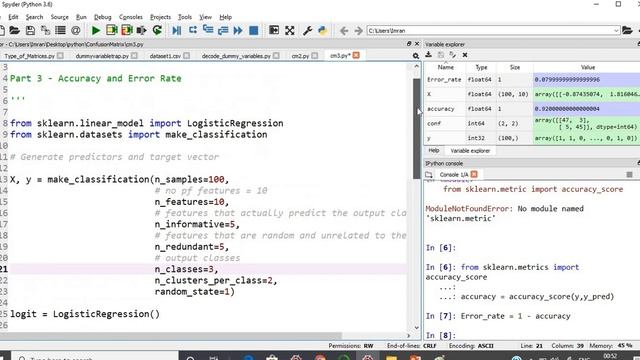Open the Help menu
Viewport: 640px width, 360px height.
[226, 17]
